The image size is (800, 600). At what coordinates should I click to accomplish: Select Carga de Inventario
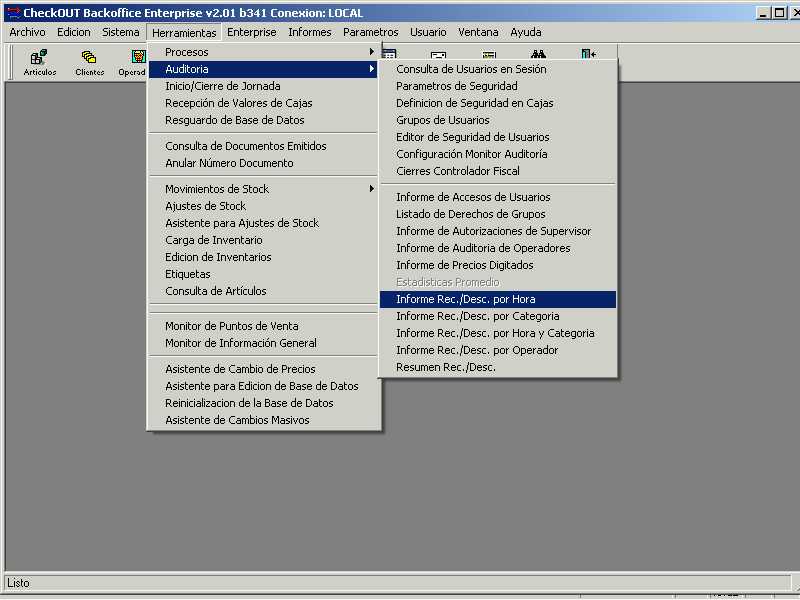click(x=263, y=240)
